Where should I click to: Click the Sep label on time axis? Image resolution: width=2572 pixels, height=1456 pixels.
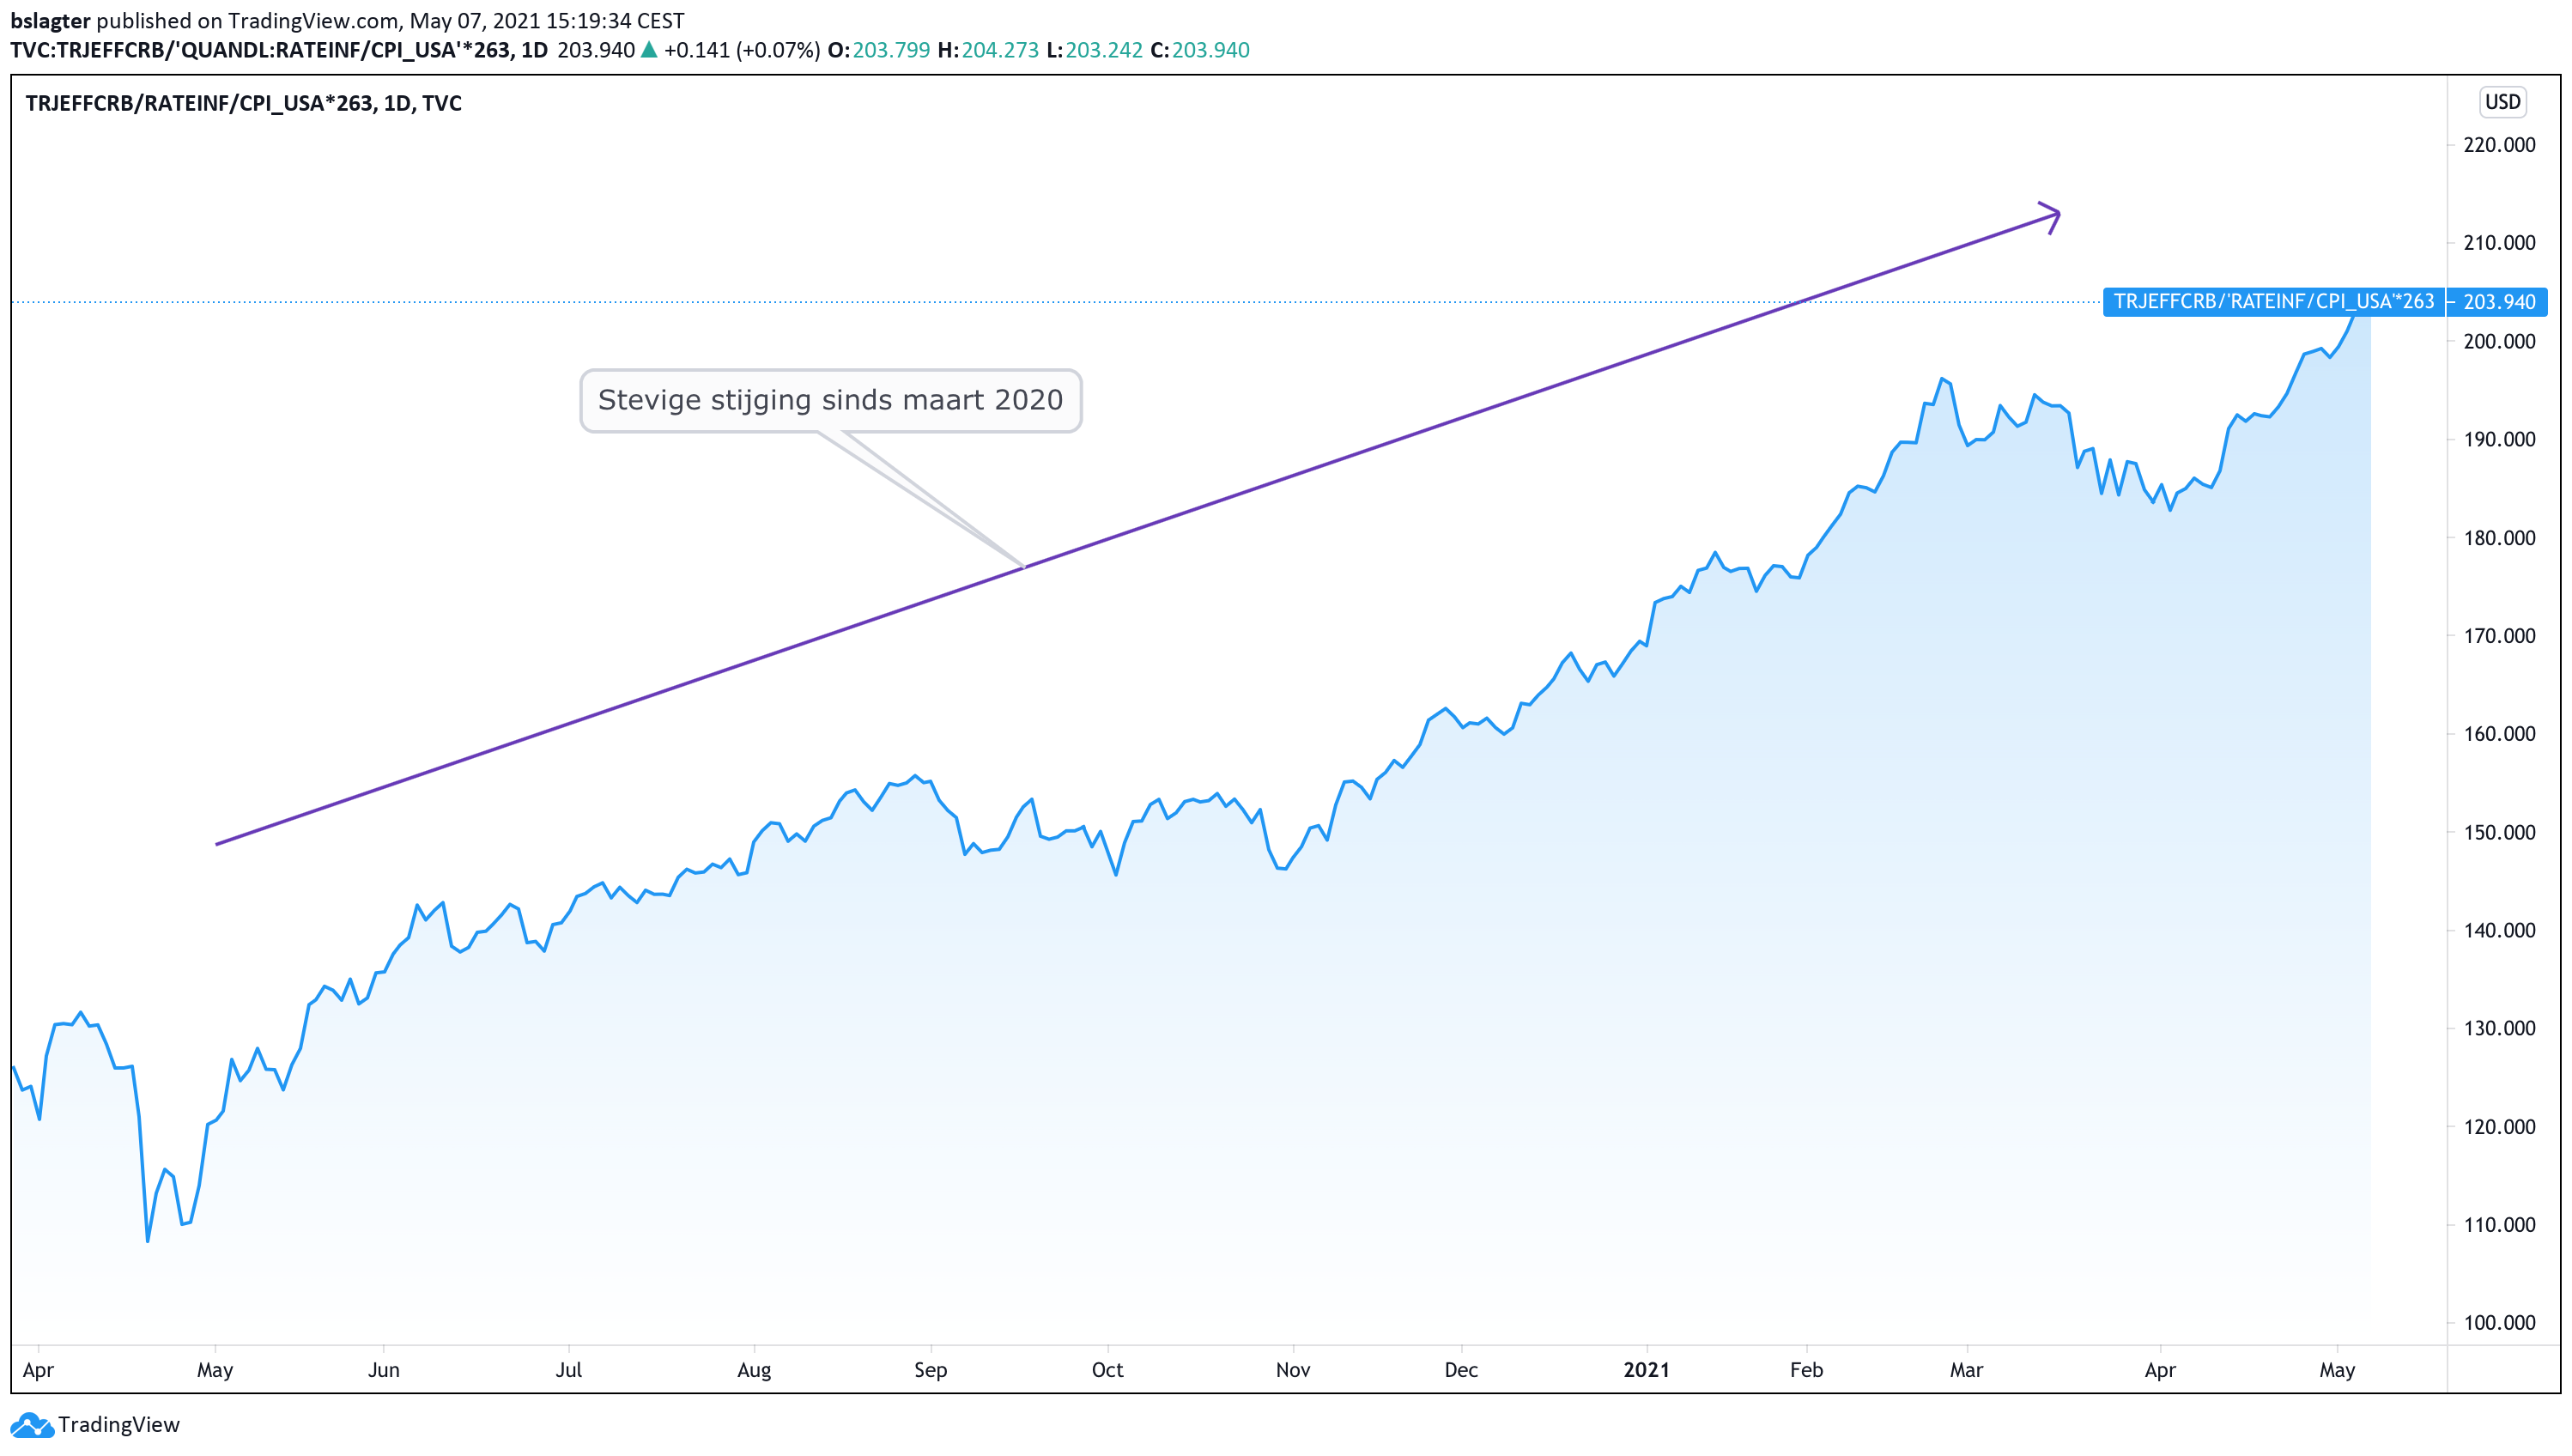[930, 1370]
